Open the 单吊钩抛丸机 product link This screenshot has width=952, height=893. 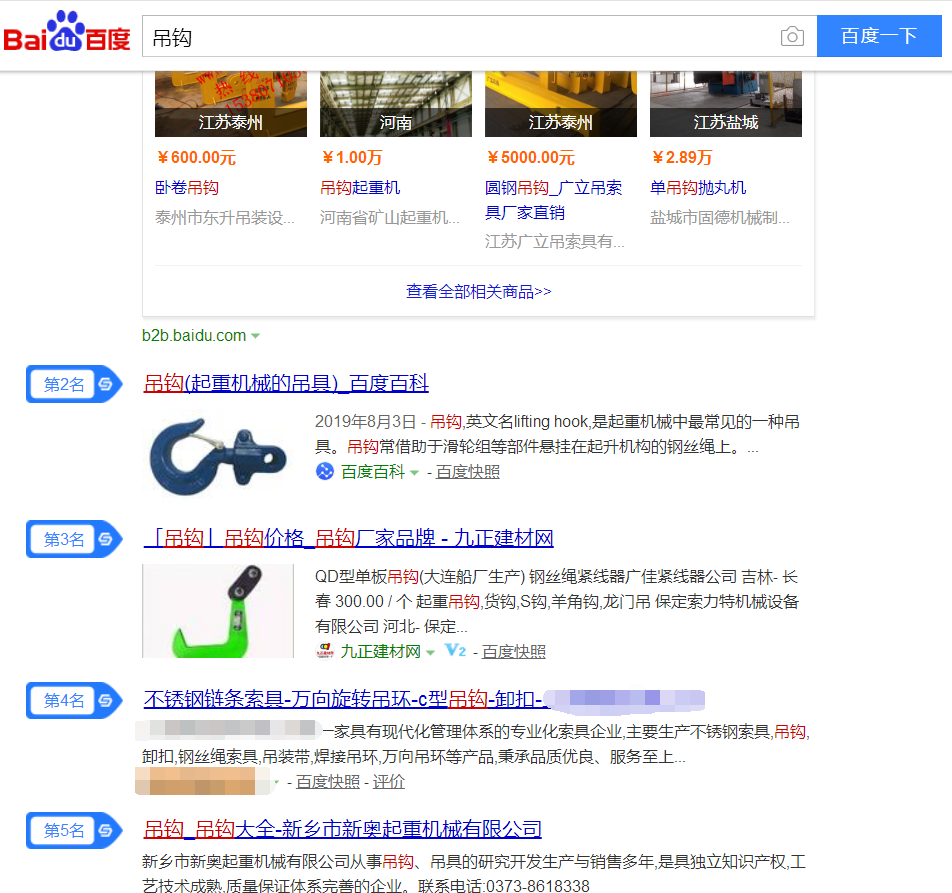698,188
